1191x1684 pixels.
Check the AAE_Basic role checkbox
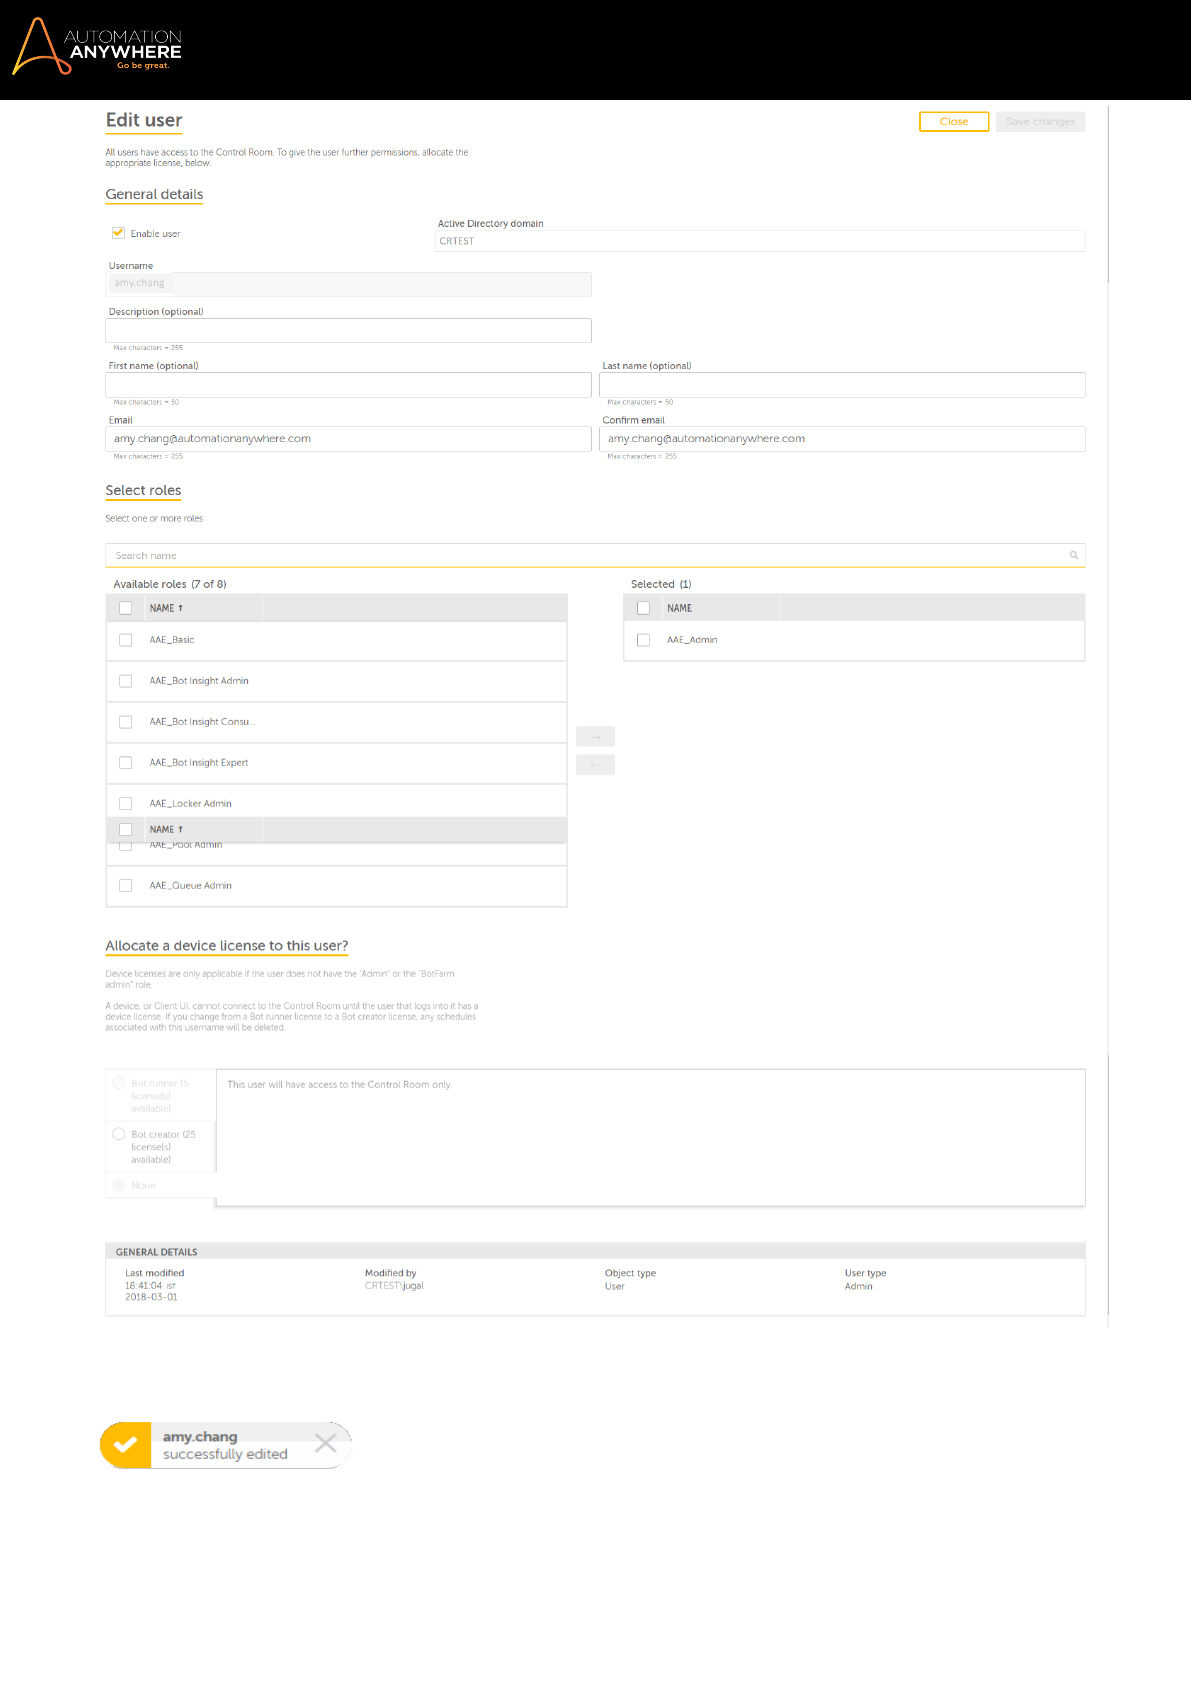(x=126, y=640)
